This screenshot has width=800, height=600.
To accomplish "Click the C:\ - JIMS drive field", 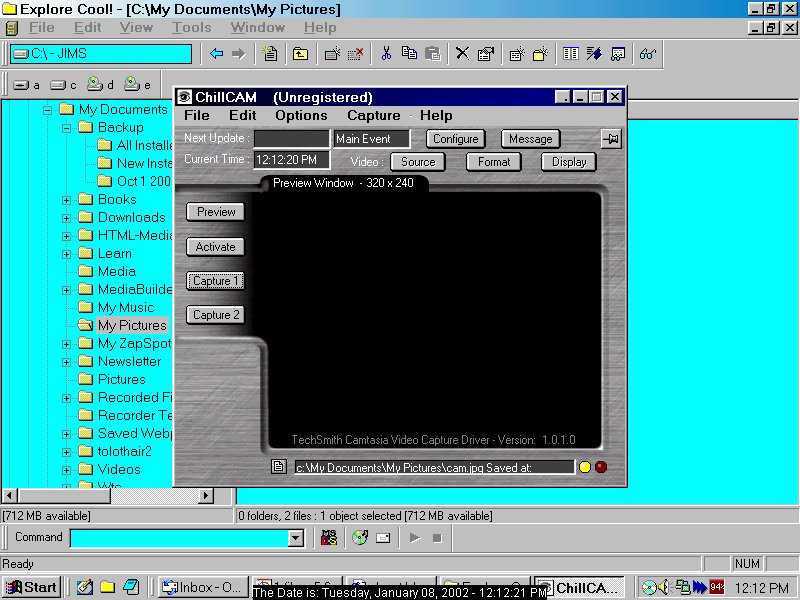I will [x=101, y=54].
